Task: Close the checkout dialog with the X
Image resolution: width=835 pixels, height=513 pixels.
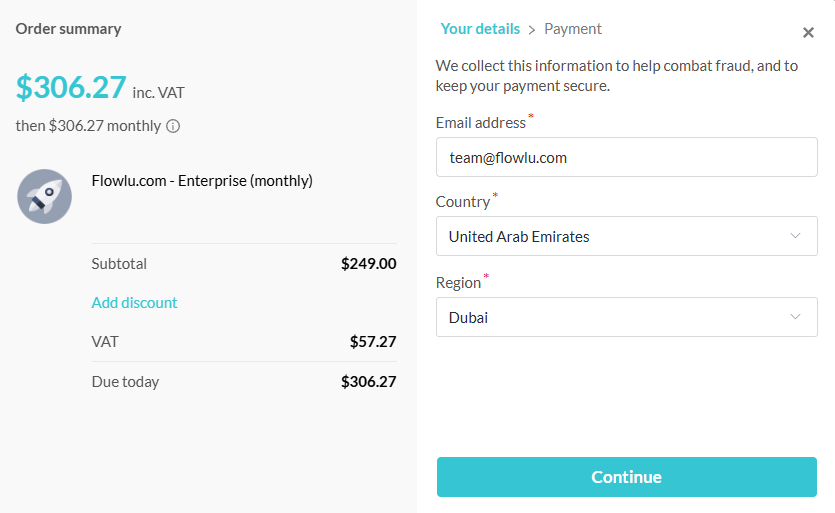Action: click(808, 32)
